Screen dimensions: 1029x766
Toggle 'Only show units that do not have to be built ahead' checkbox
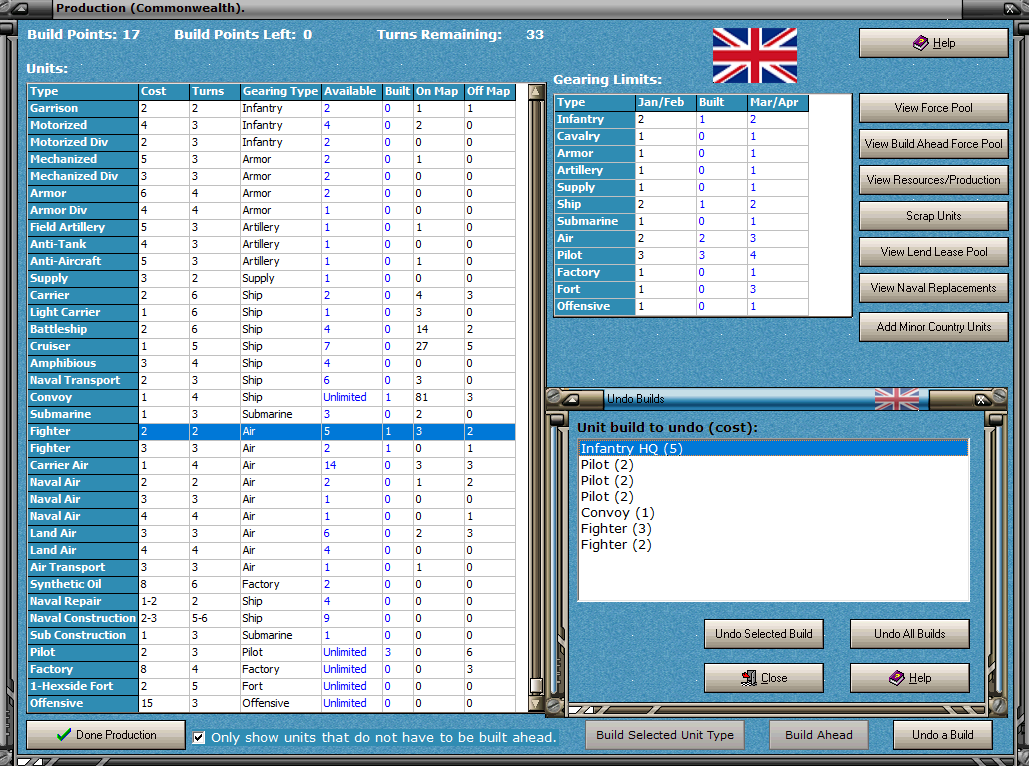[x=199, y=738]
